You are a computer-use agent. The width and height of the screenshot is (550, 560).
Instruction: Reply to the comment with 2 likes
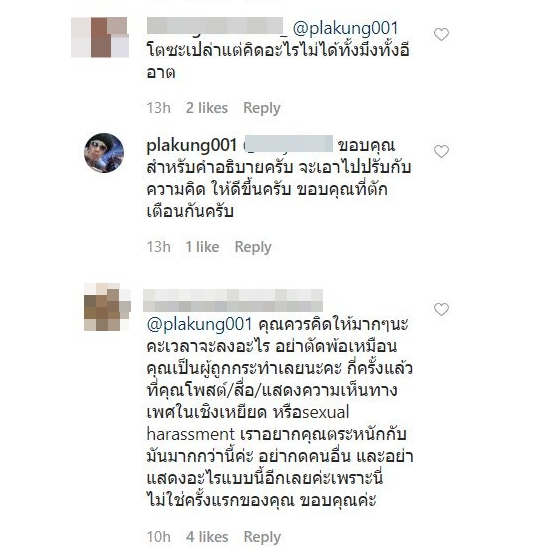tap(261, 108)
